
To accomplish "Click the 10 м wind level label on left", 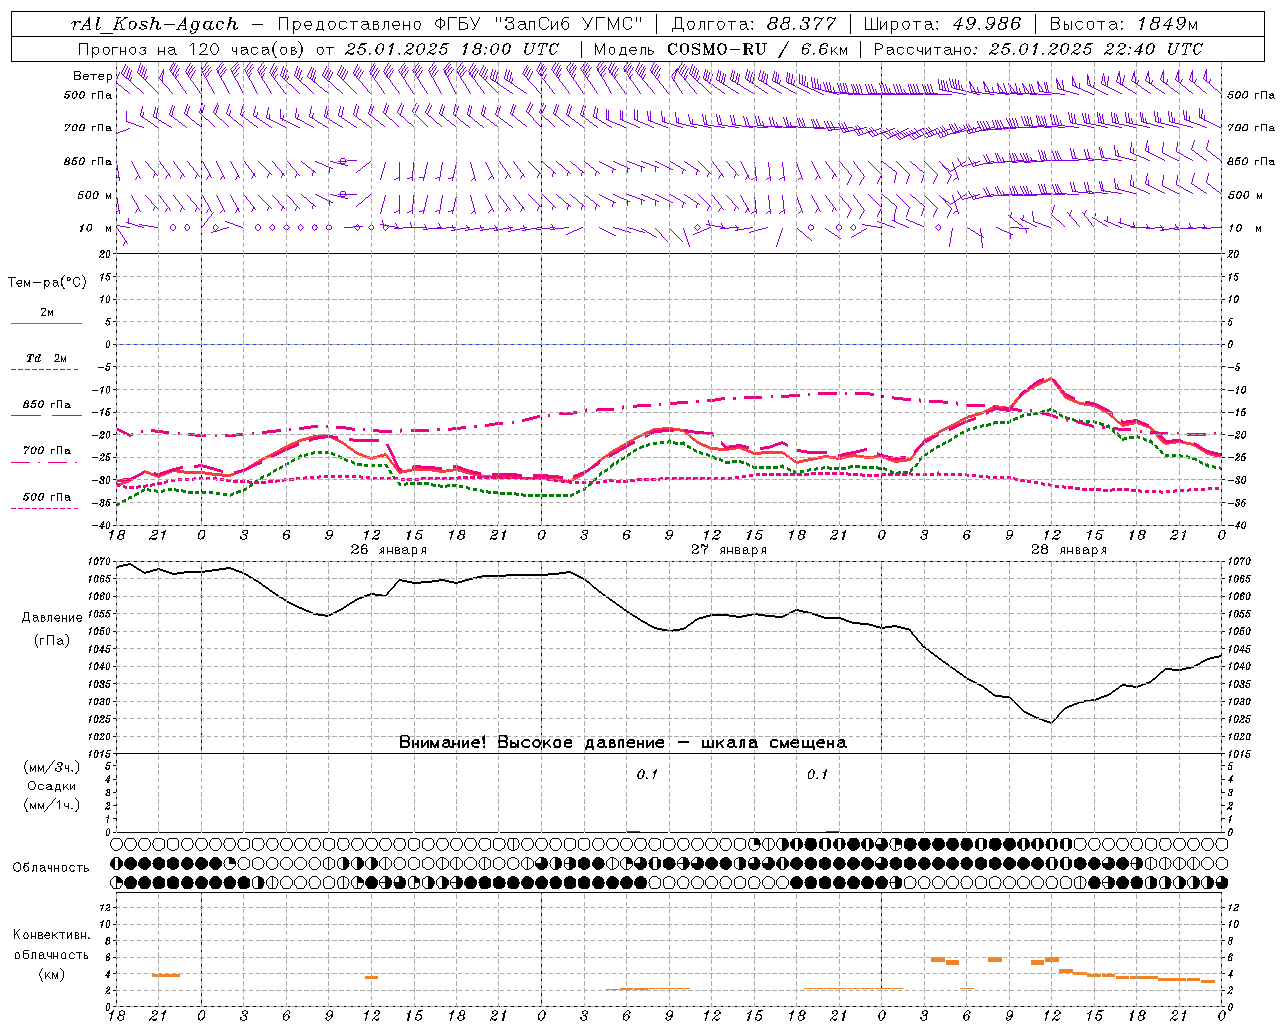I will coord(96,229).
